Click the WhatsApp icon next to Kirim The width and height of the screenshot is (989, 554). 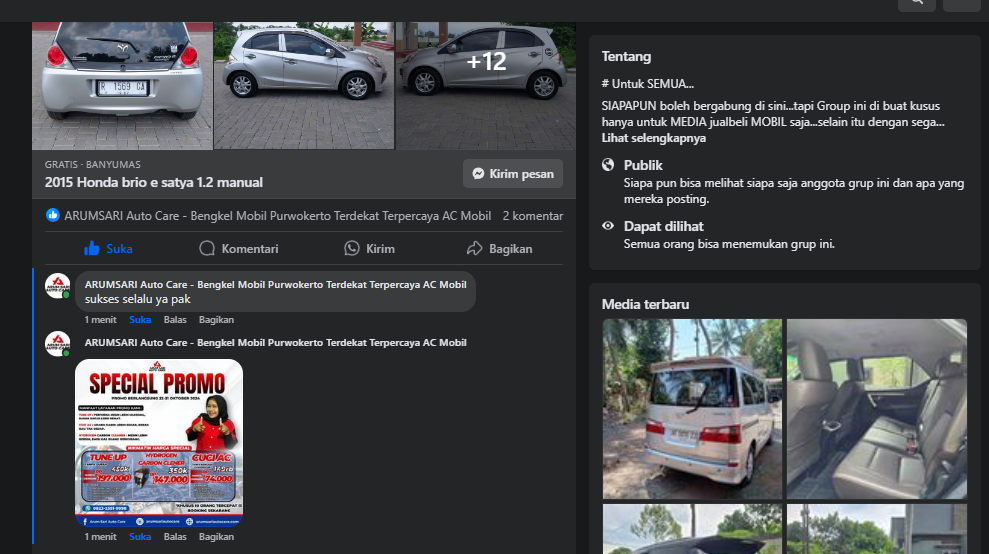pos(352,249)
